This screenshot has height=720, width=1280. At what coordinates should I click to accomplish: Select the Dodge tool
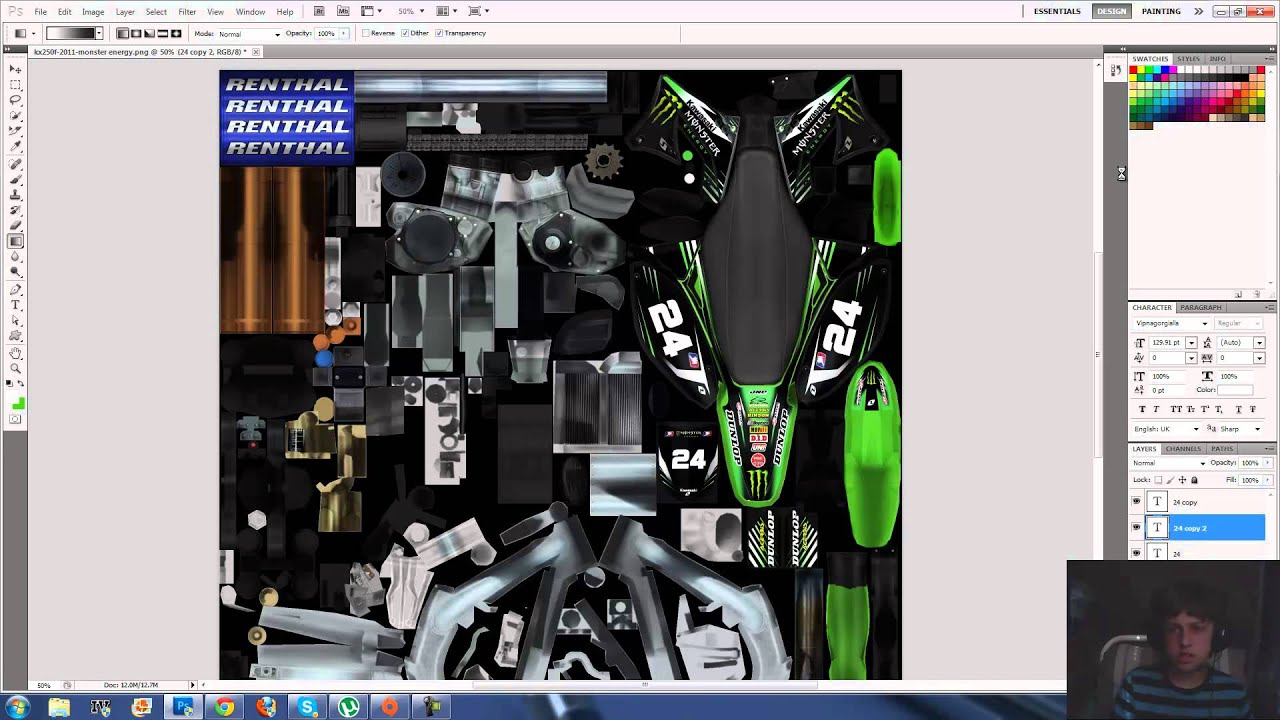pos(16,271)
